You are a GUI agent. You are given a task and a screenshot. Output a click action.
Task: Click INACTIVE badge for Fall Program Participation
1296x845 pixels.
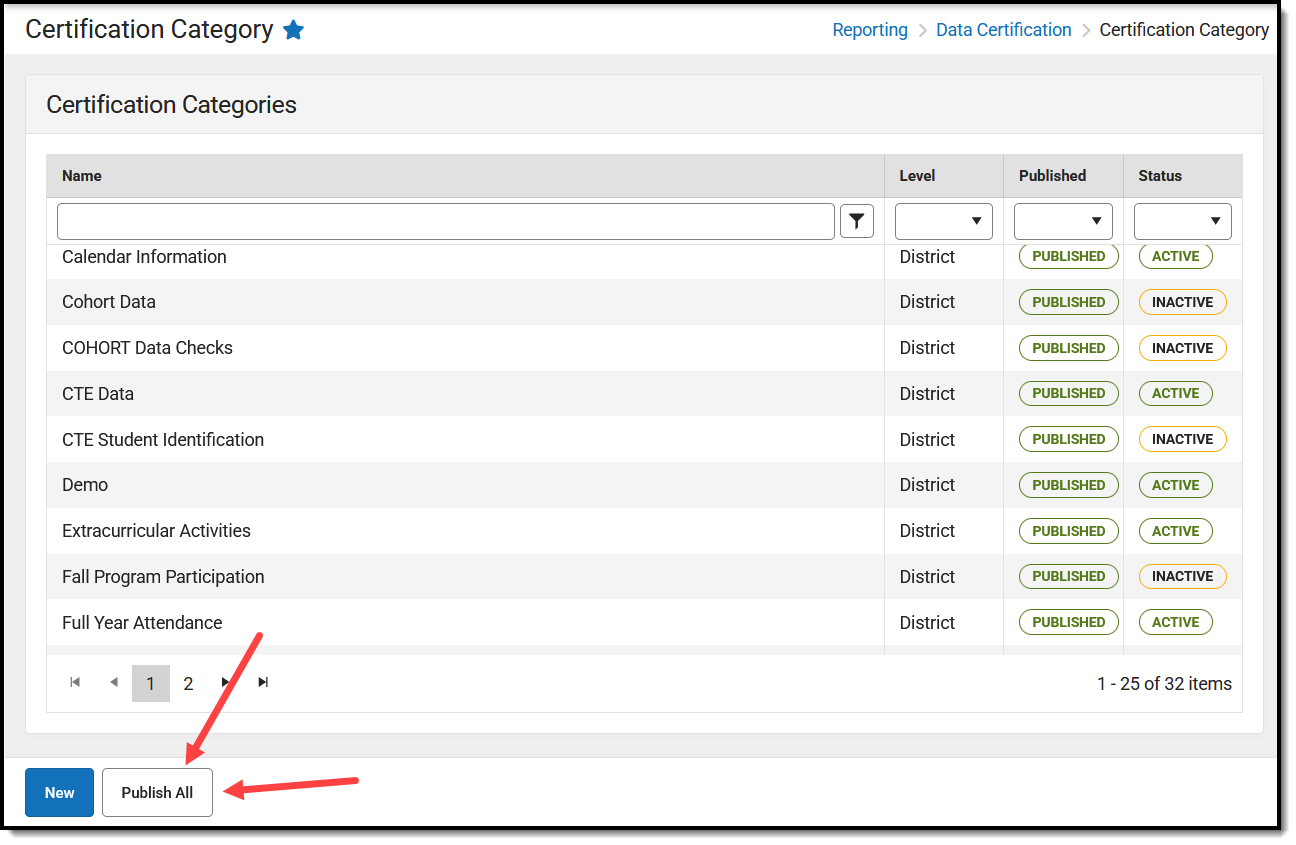tap(1182, 576)
